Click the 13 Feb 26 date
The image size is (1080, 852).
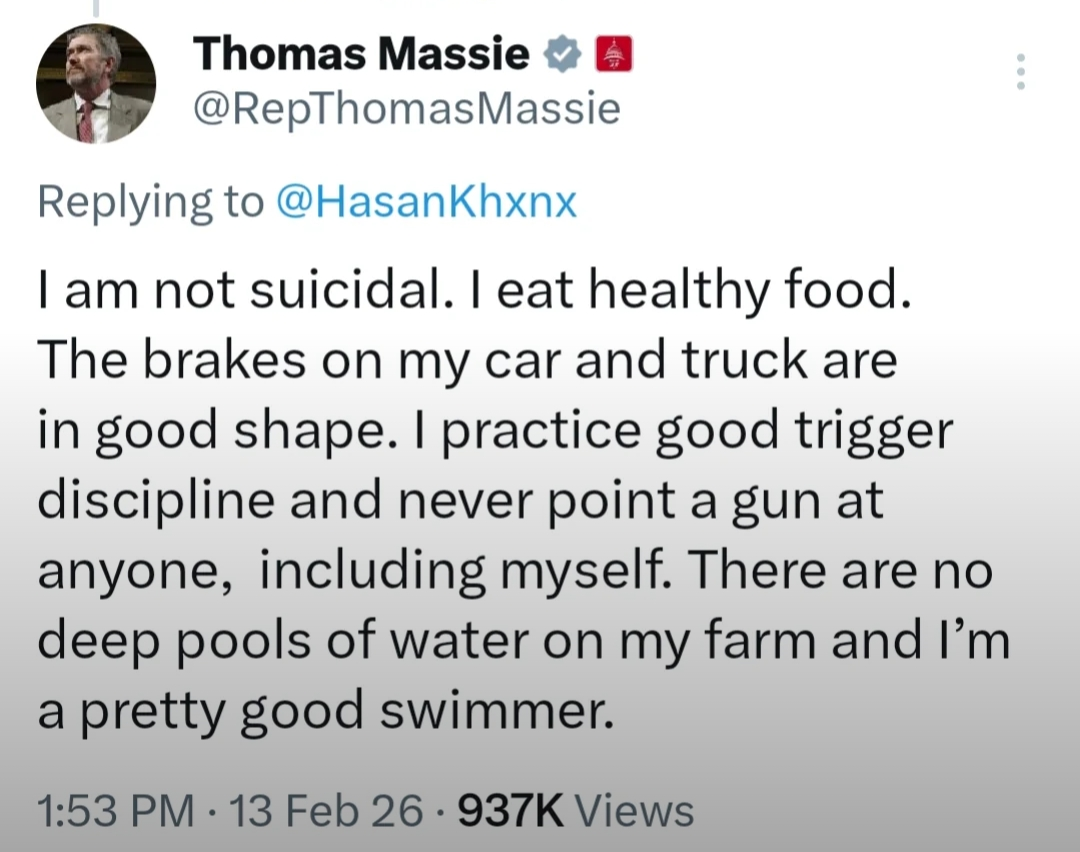327,809
